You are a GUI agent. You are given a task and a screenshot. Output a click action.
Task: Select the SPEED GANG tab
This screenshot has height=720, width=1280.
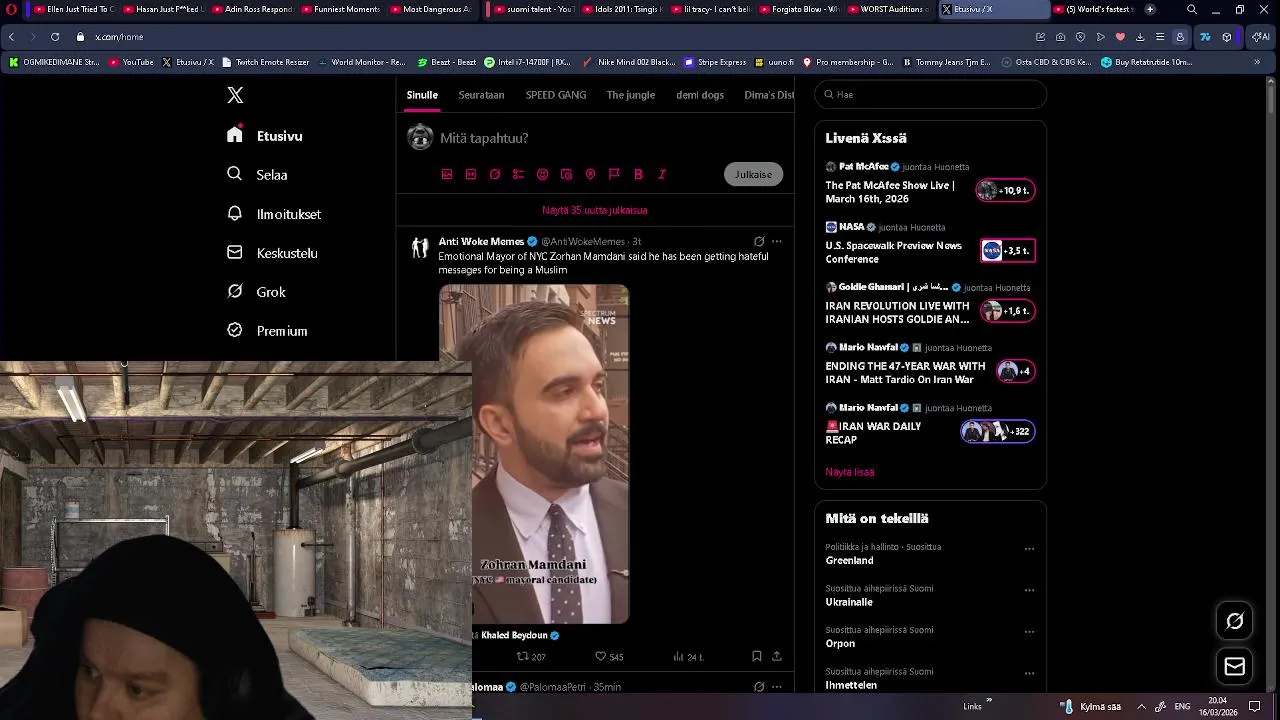[x=556, y=95]
